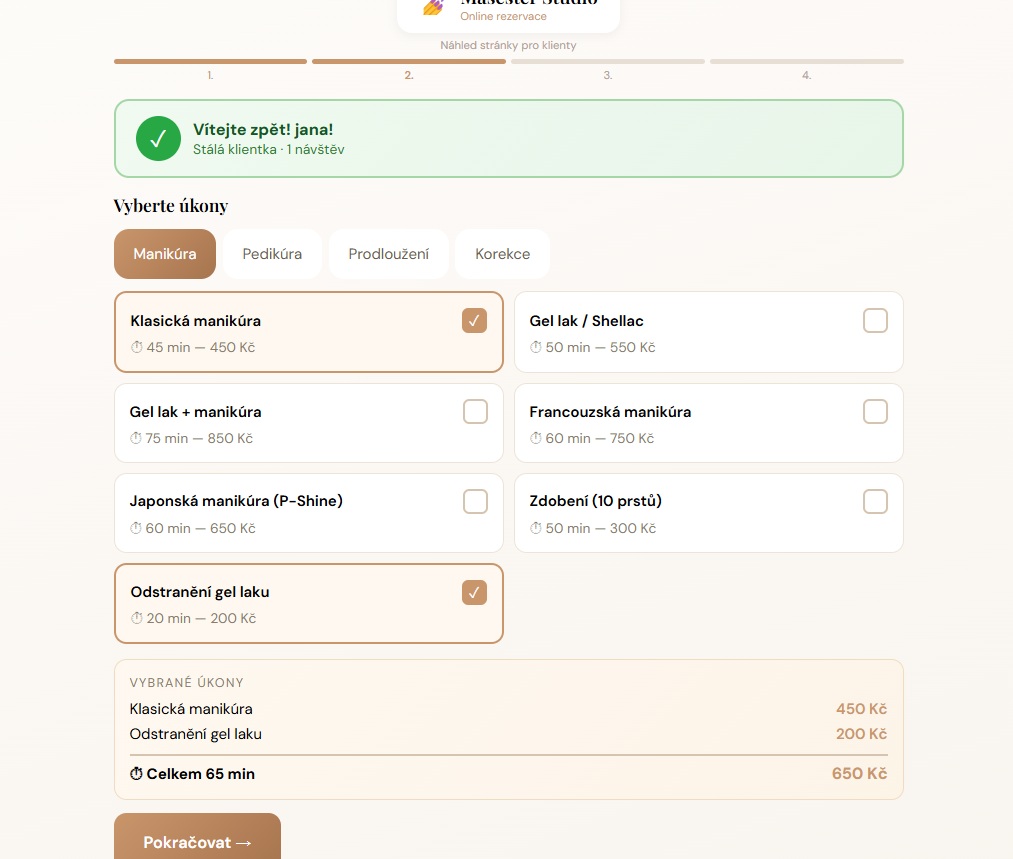Jump to step 1 in progress bar

210,62
